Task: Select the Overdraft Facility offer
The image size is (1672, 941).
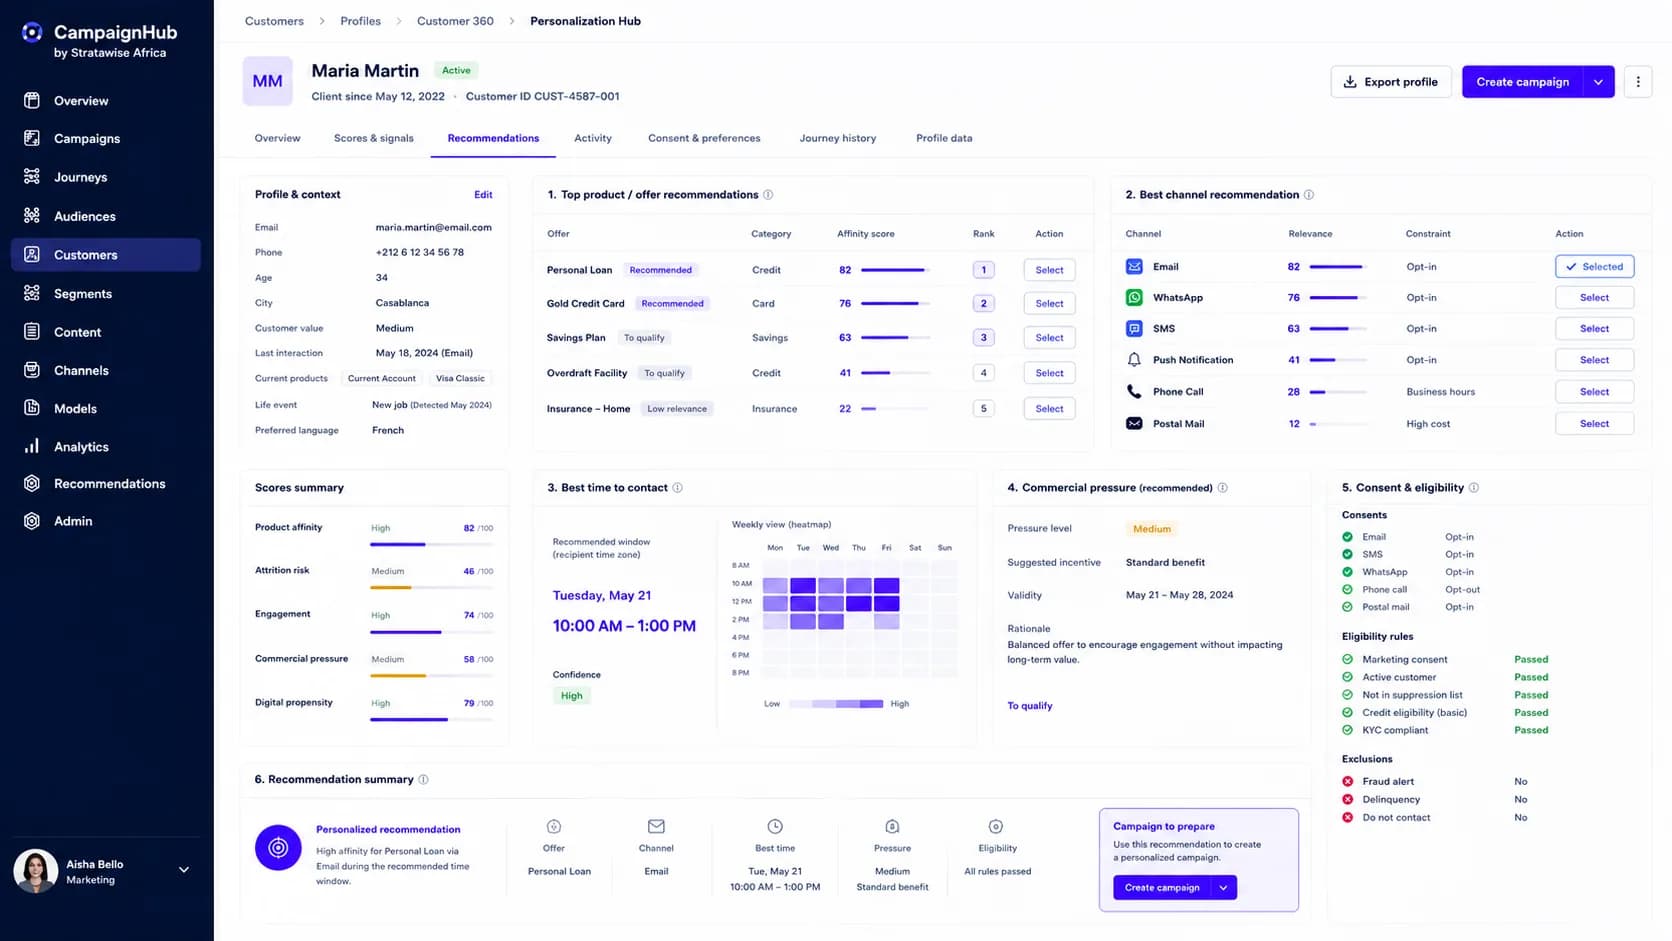Action: click(x=1049, y=373)
